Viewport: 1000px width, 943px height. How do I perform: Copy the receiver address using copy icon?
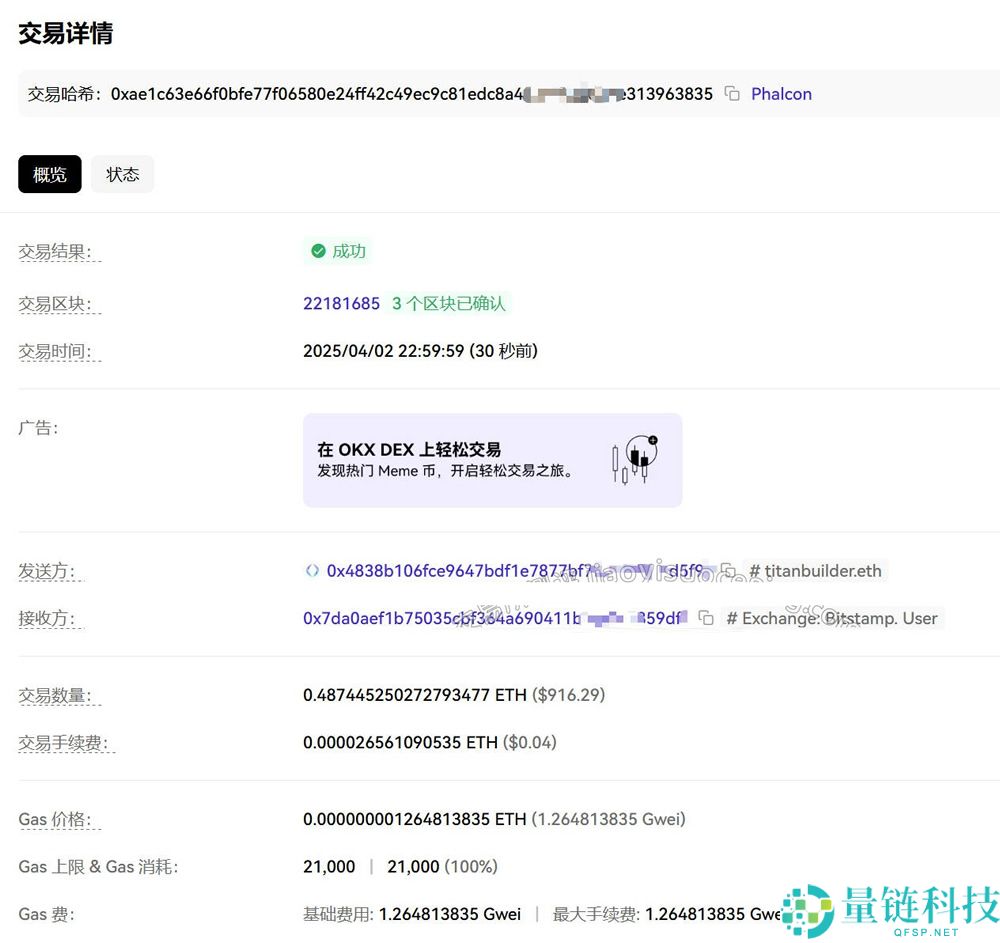[705, 618]
